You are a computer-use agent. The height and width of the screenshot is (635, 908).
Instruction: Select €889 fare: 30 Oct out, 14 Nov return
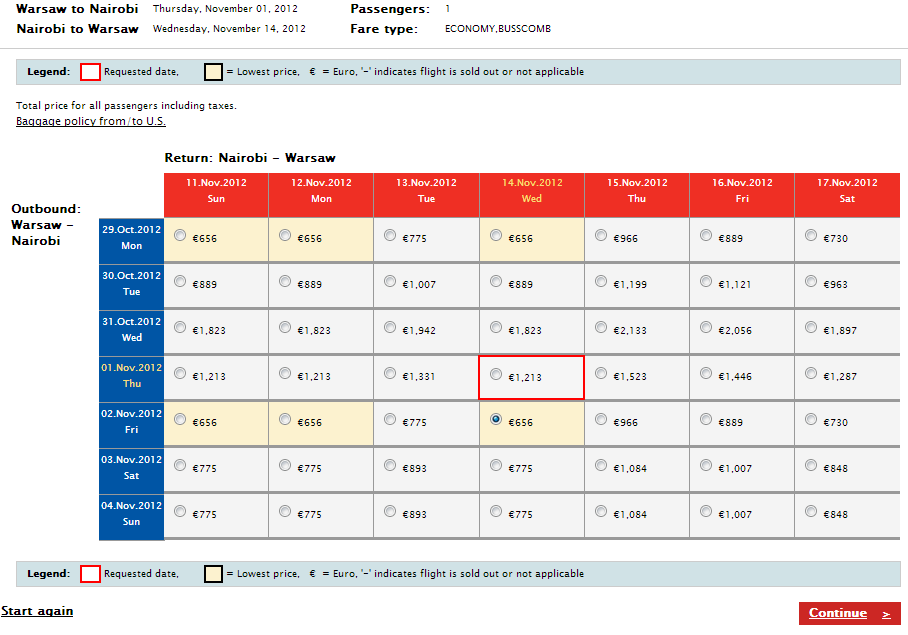496,281
